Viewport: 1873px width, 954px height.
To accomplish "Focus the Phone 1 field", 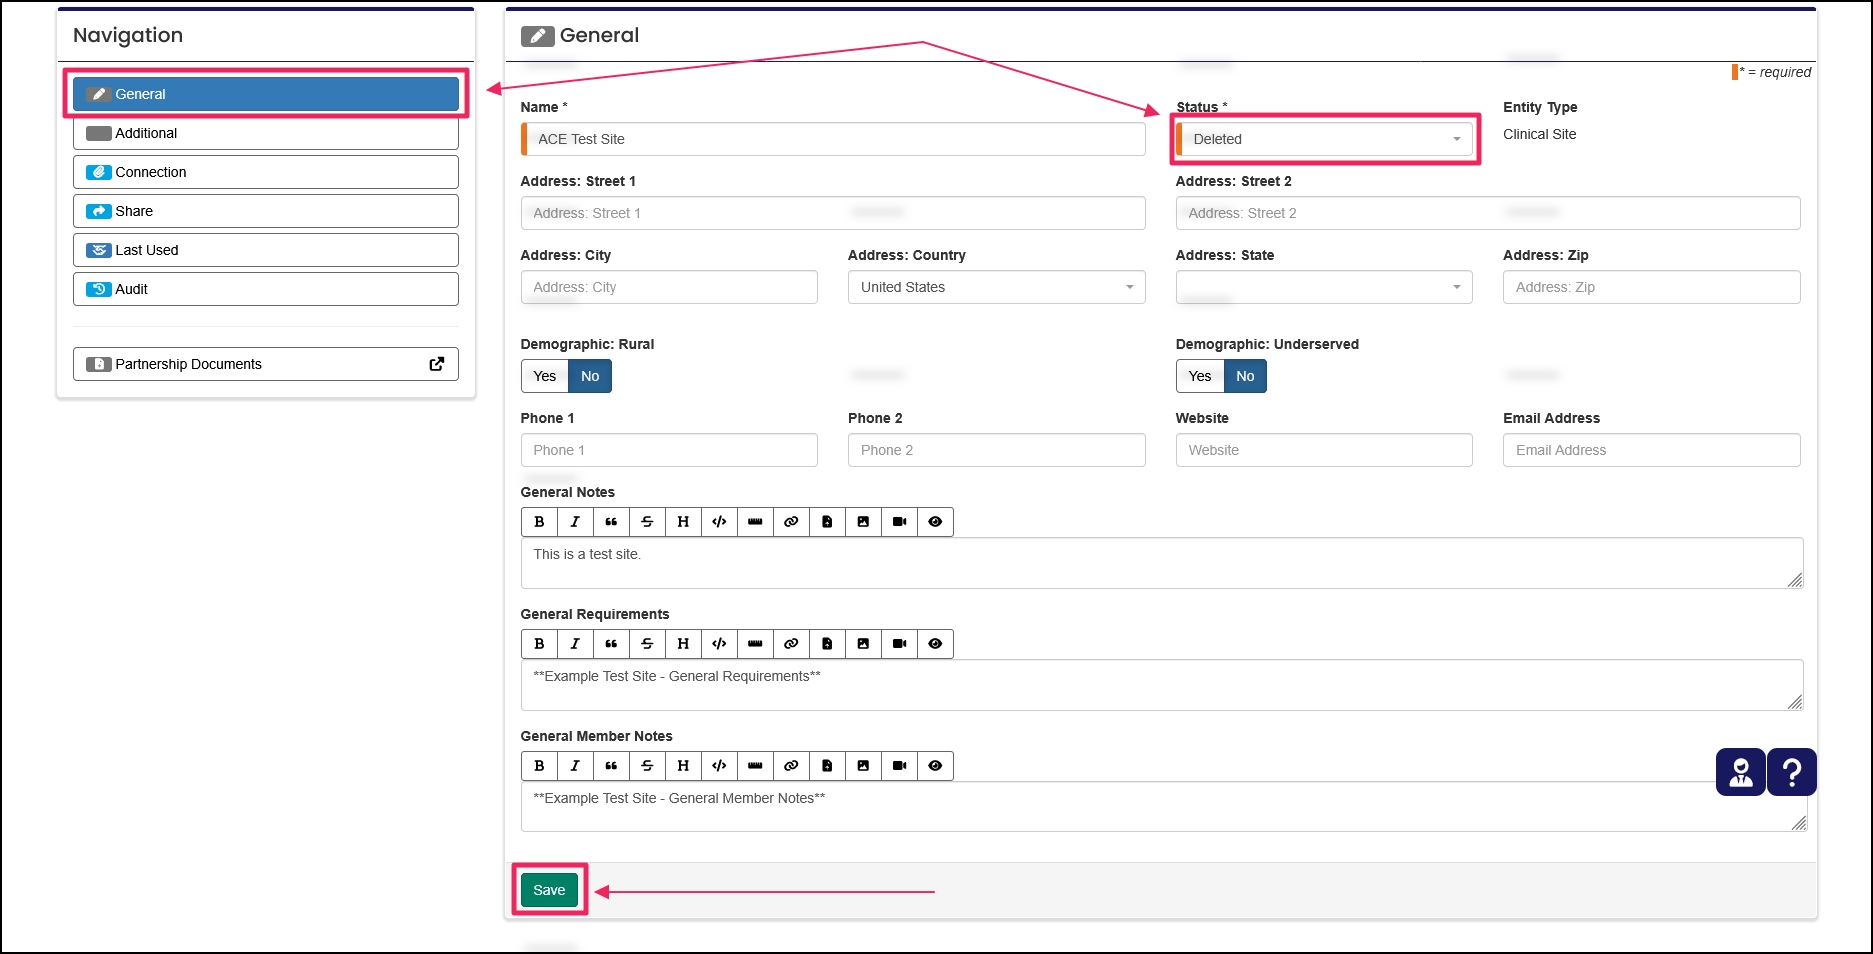I will [669, 450].
